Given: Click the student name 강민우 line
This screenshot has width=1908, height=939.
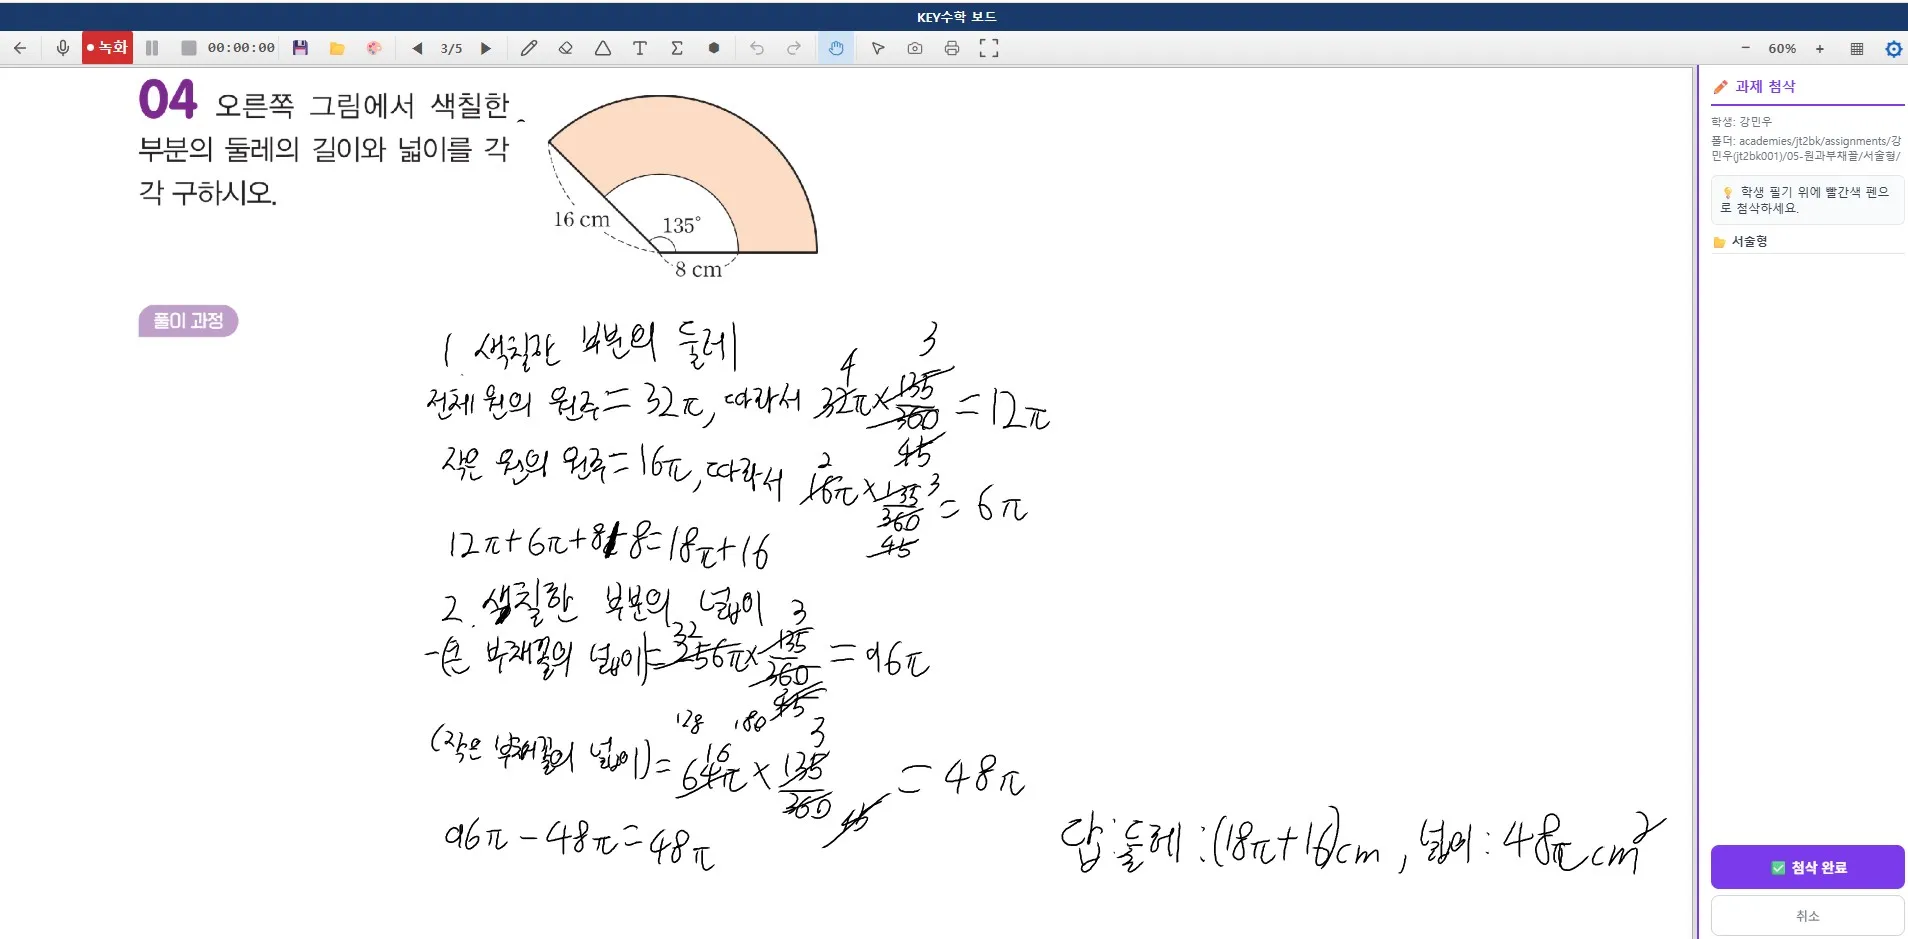Looking at the screenshot, I should [1741, 122].
